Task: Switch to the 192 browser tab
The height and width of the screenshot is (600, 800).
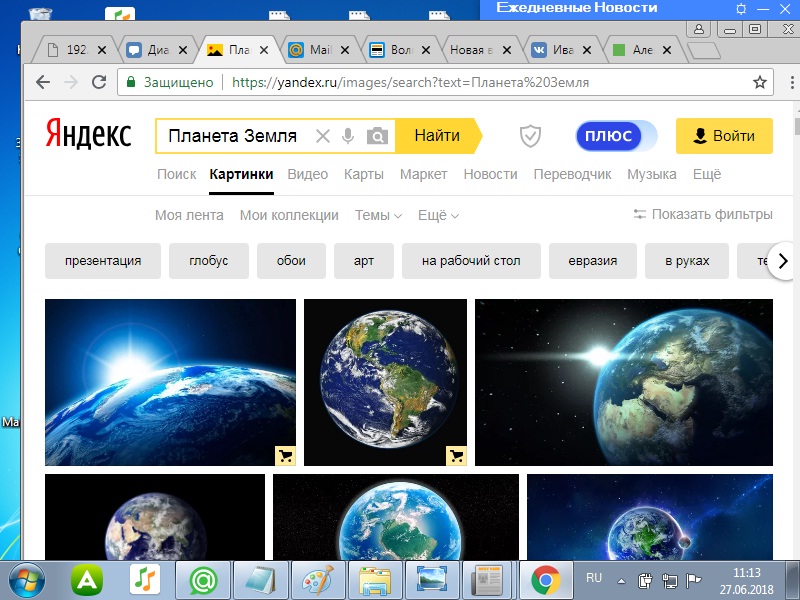Action: click(77, 50)
